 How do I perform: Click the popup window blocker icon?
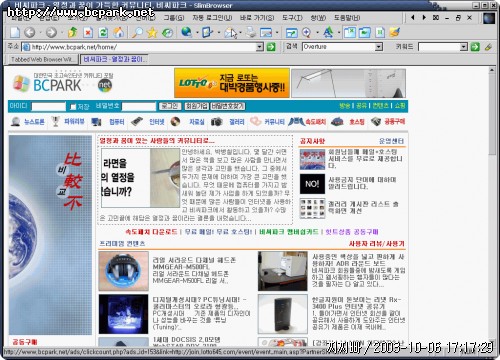point(350,32)
